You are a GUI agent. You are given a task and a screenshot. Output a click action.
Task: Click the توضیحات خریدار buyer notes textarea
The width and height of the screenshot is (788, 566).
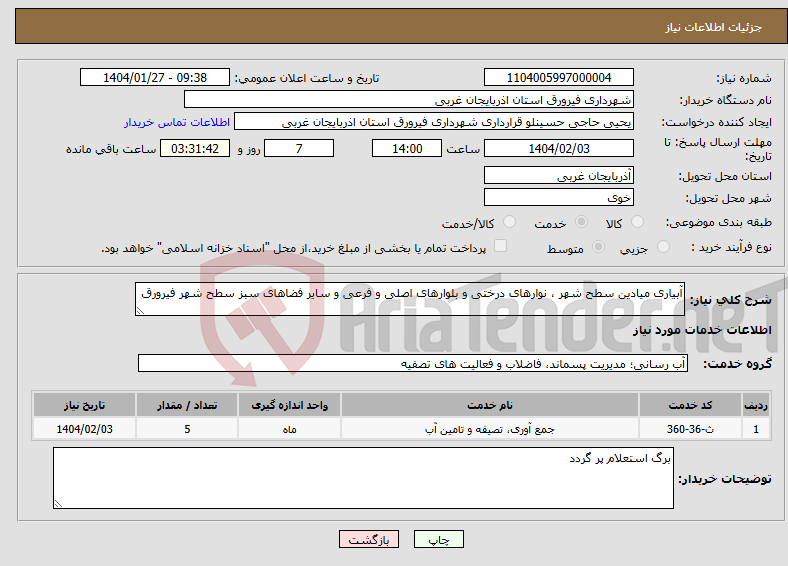click(363, 478)
